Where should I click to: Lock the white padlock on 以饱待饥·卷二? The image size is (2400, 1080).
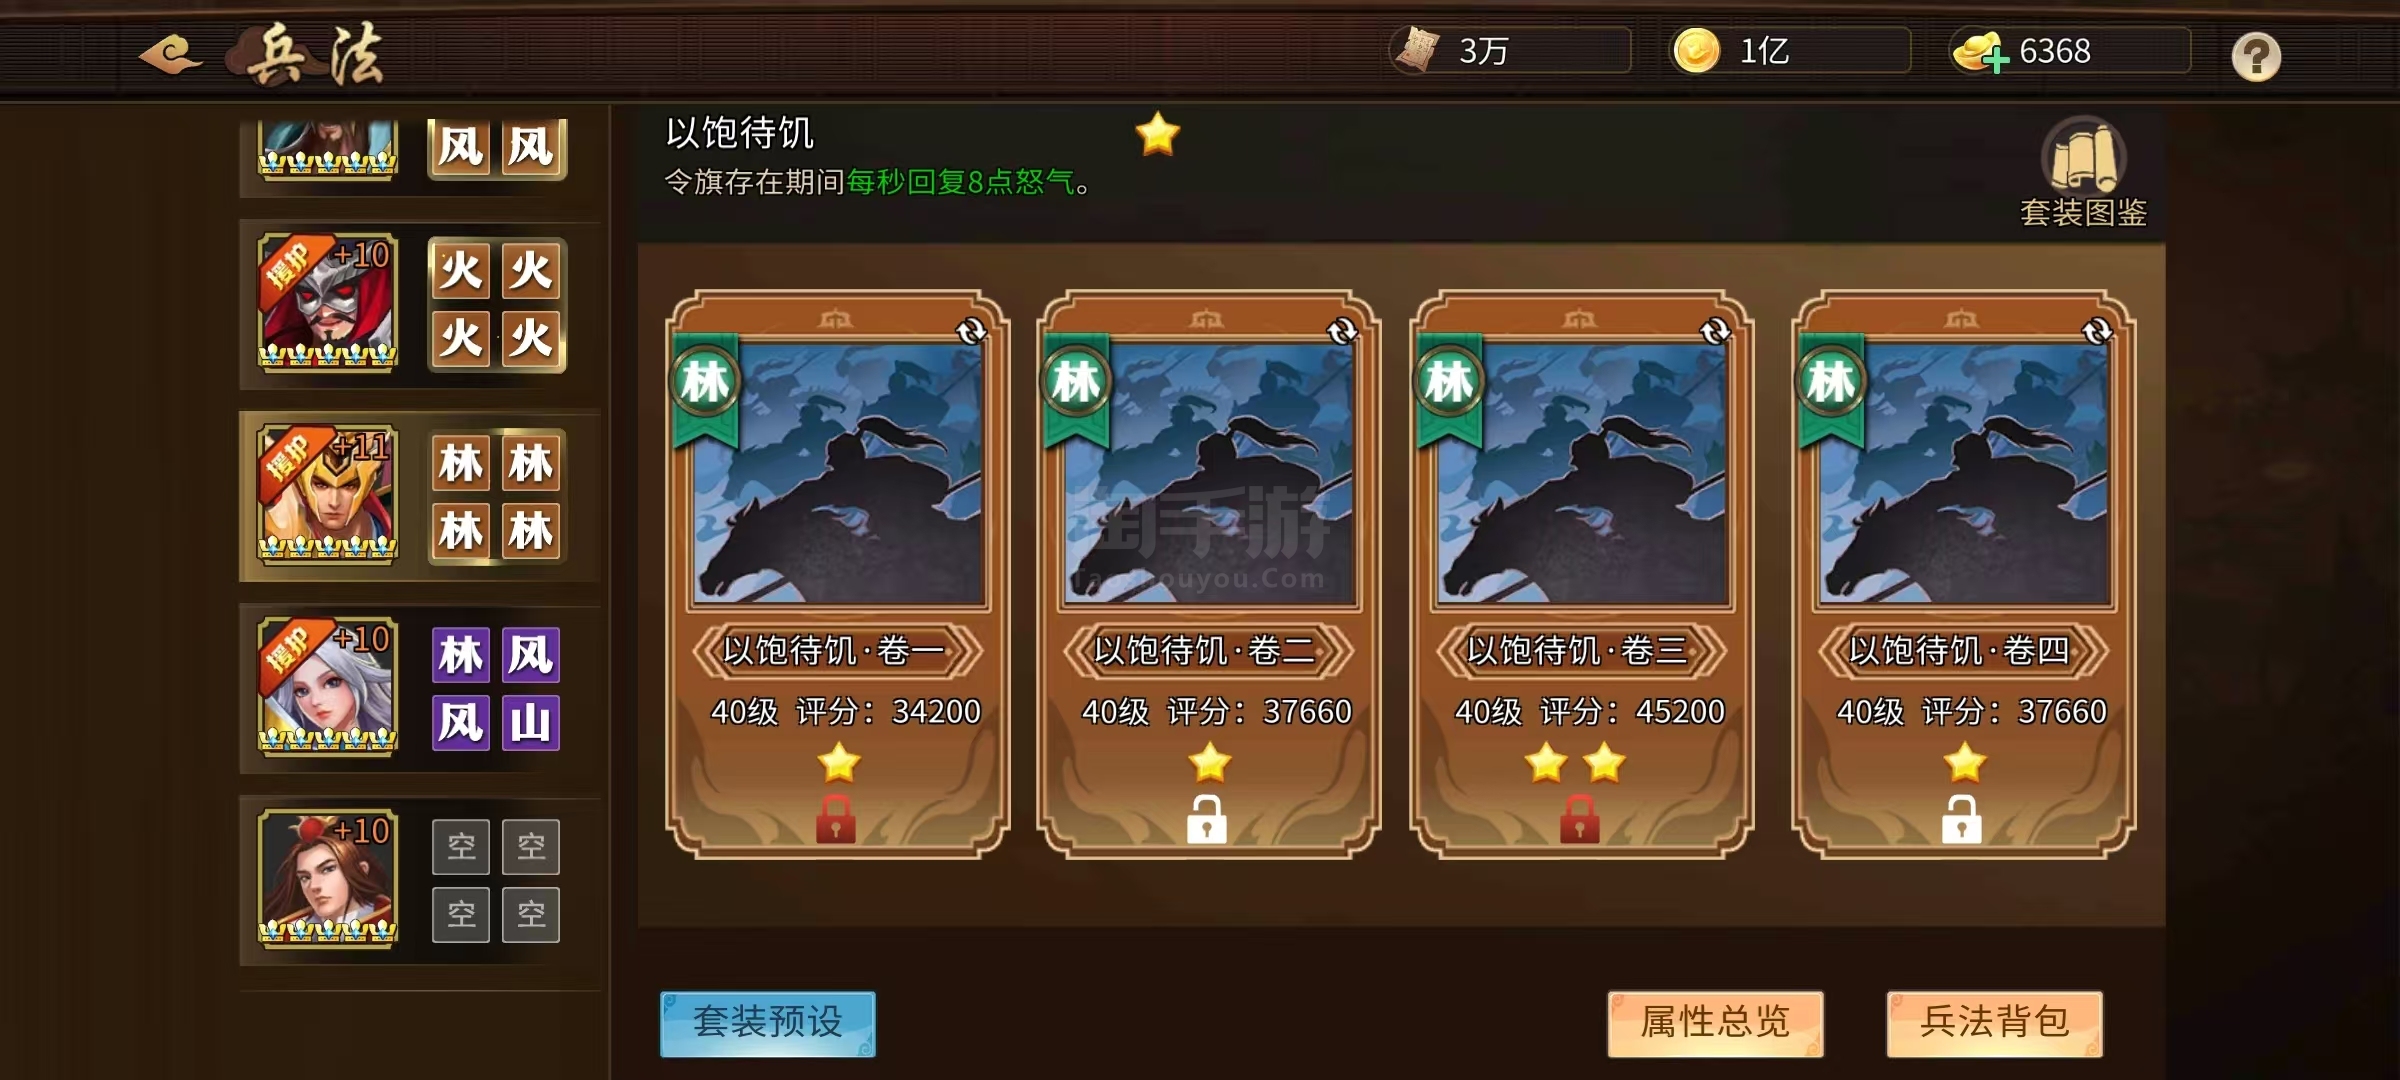pos(1207,819)
